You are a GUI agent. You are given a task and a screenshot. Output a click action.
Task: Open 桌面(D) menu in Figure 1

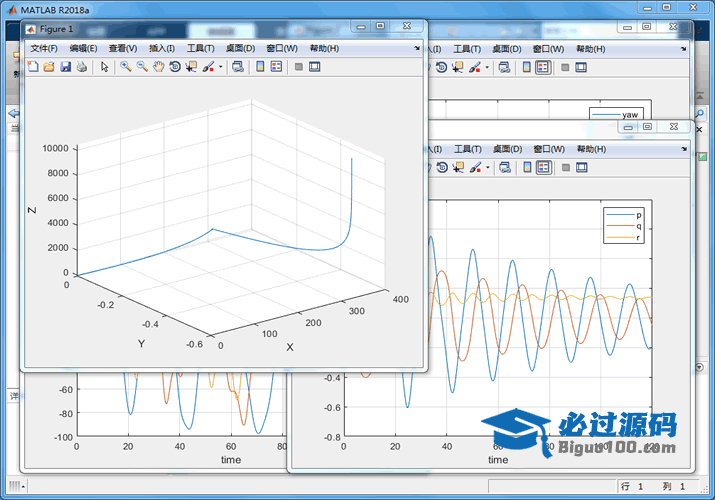click(240, 48)
